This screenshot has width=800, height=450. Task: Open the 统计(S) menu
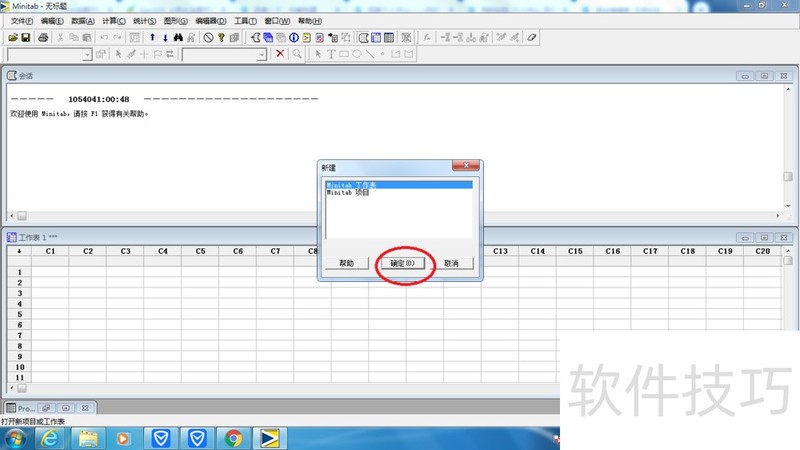tap(144, 21)
